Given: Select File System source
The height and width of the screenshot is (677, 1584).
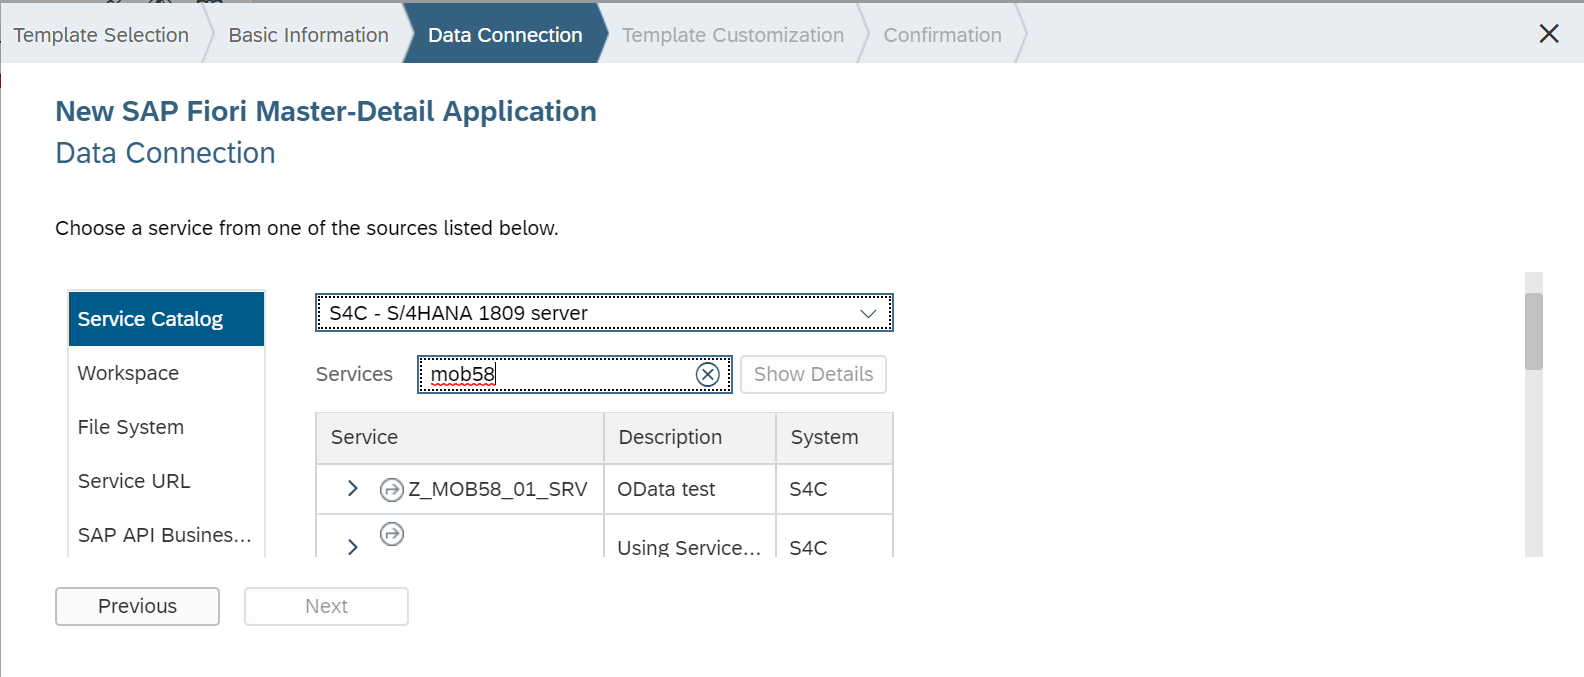Looking at the screenshot, I should tap(166, 427).
